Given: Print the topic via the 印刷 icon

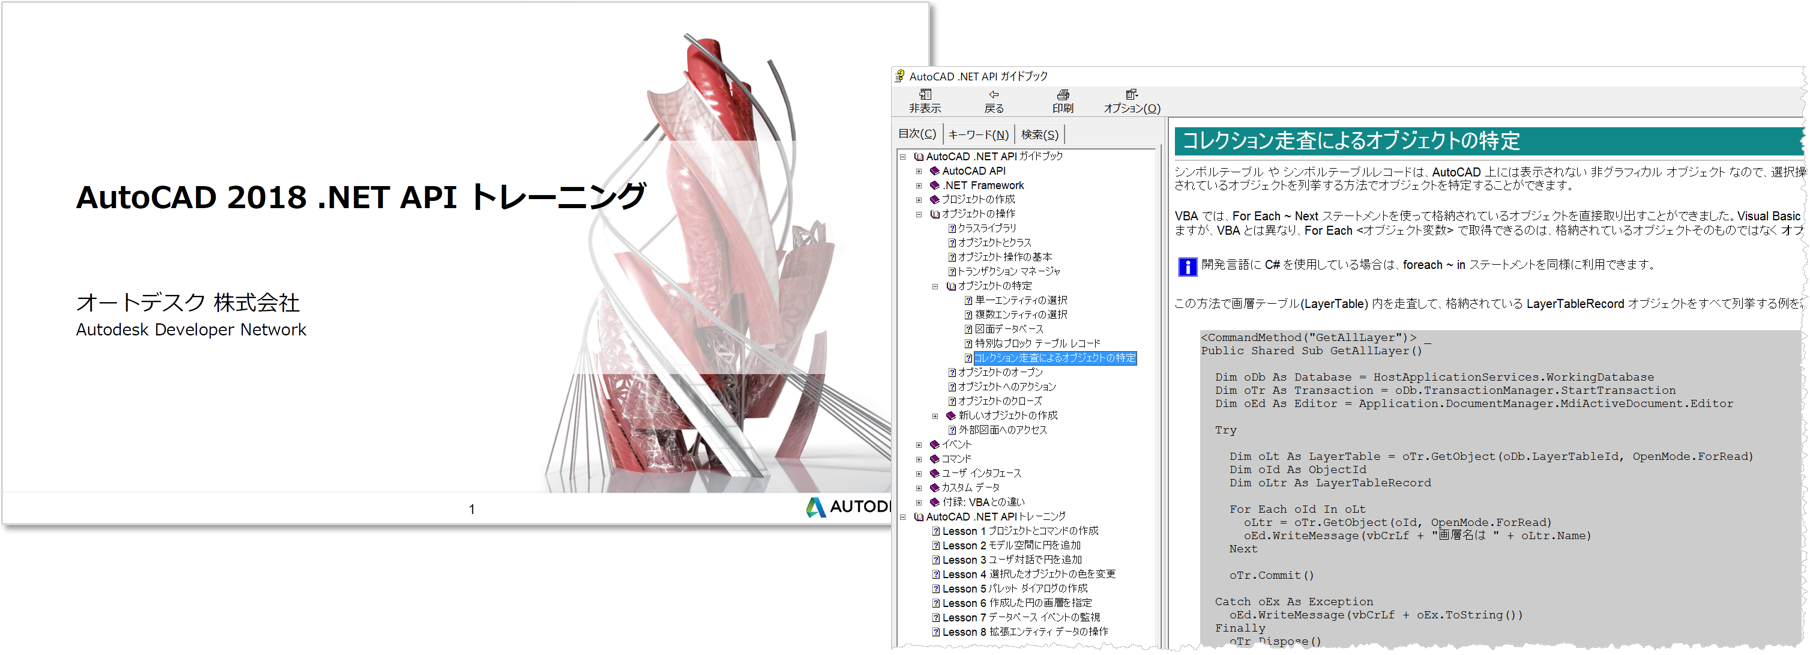Looking at the screenshot, I should click(x=1063, y=95).
